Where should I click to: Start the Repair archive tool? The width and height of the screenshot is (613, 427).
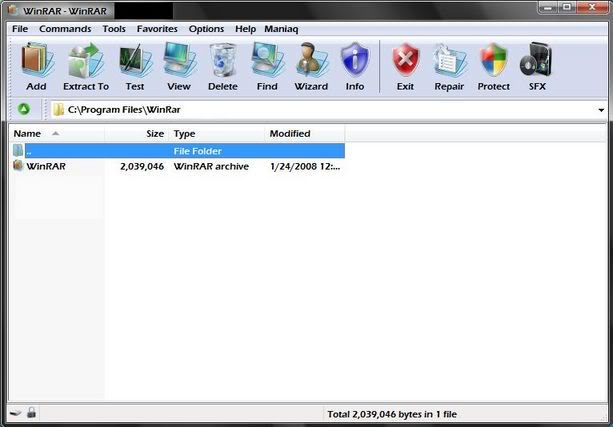450,61
